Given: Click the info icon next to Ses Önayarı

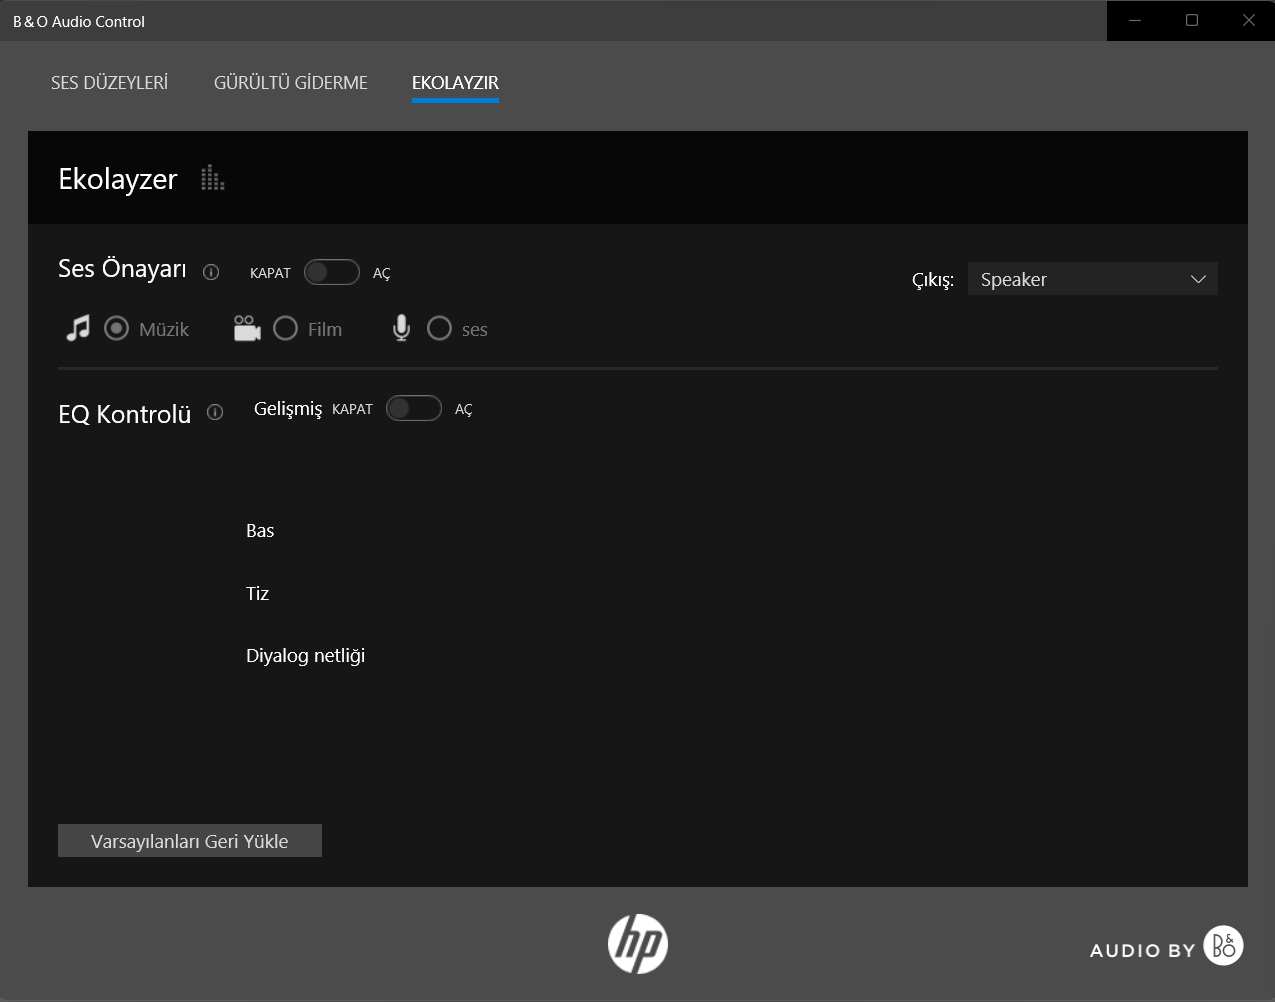Looking at the screenshot, I should 211,272.
